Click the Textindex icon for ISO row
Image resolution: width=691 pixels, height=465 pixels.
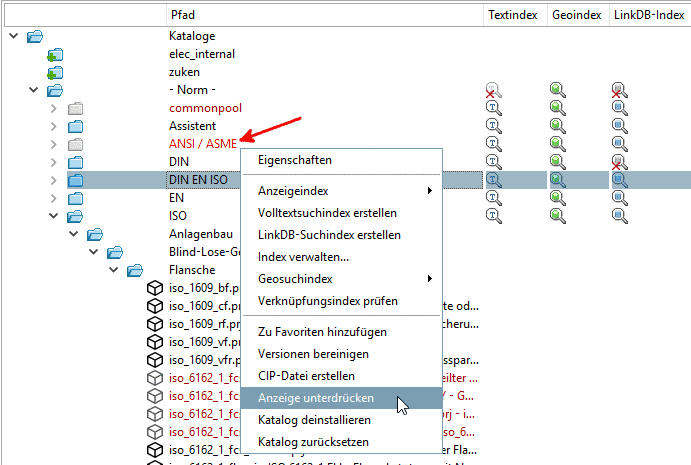[493, 216]
